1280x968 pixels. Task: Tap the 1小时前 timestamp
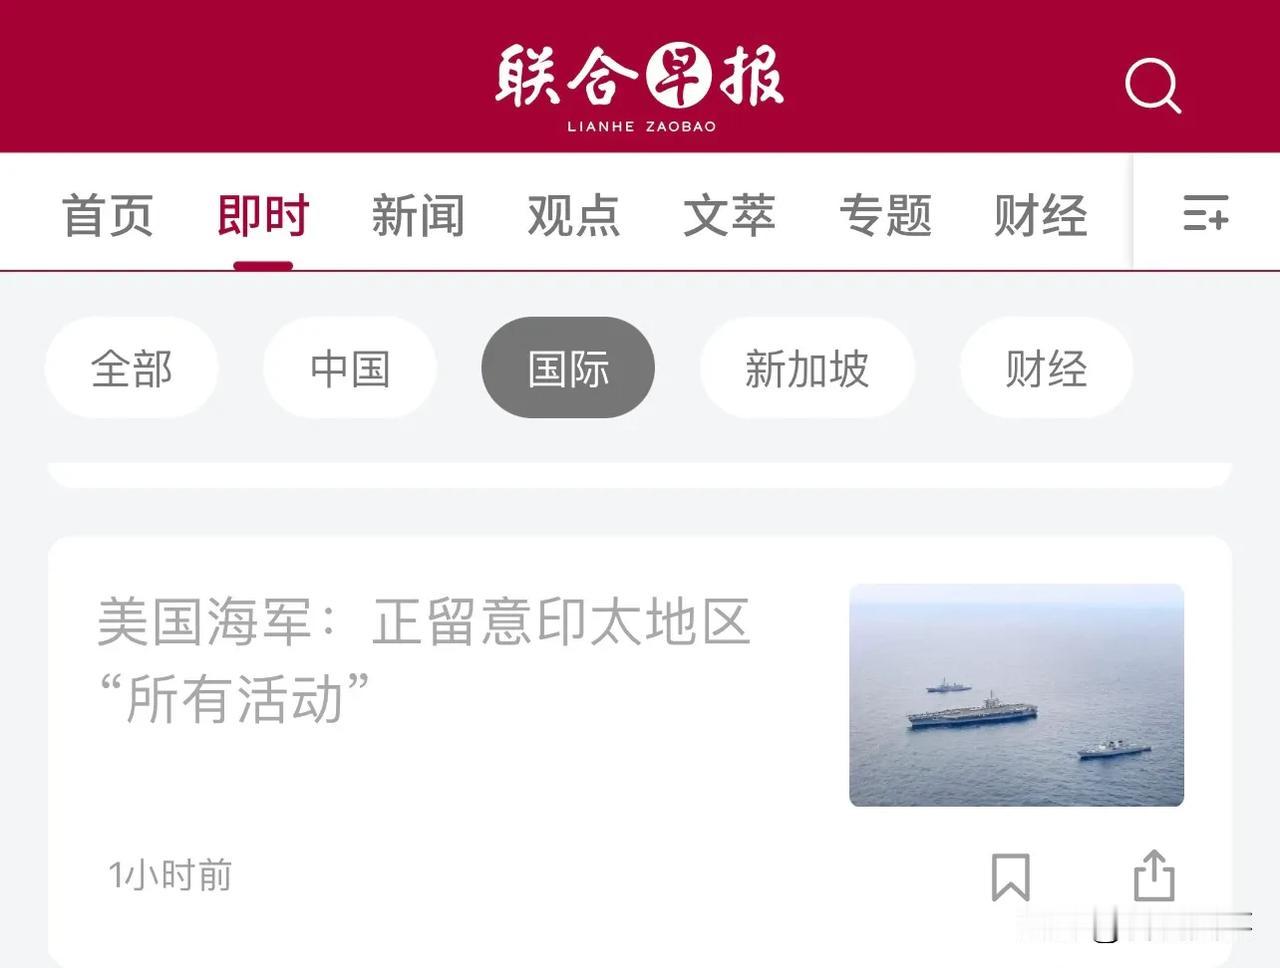coord(170,875)
